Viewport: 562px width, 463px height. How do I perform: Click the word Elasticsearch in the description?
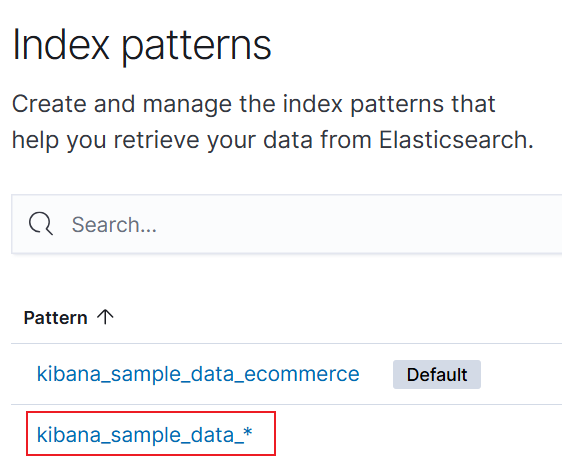(456, 140)
